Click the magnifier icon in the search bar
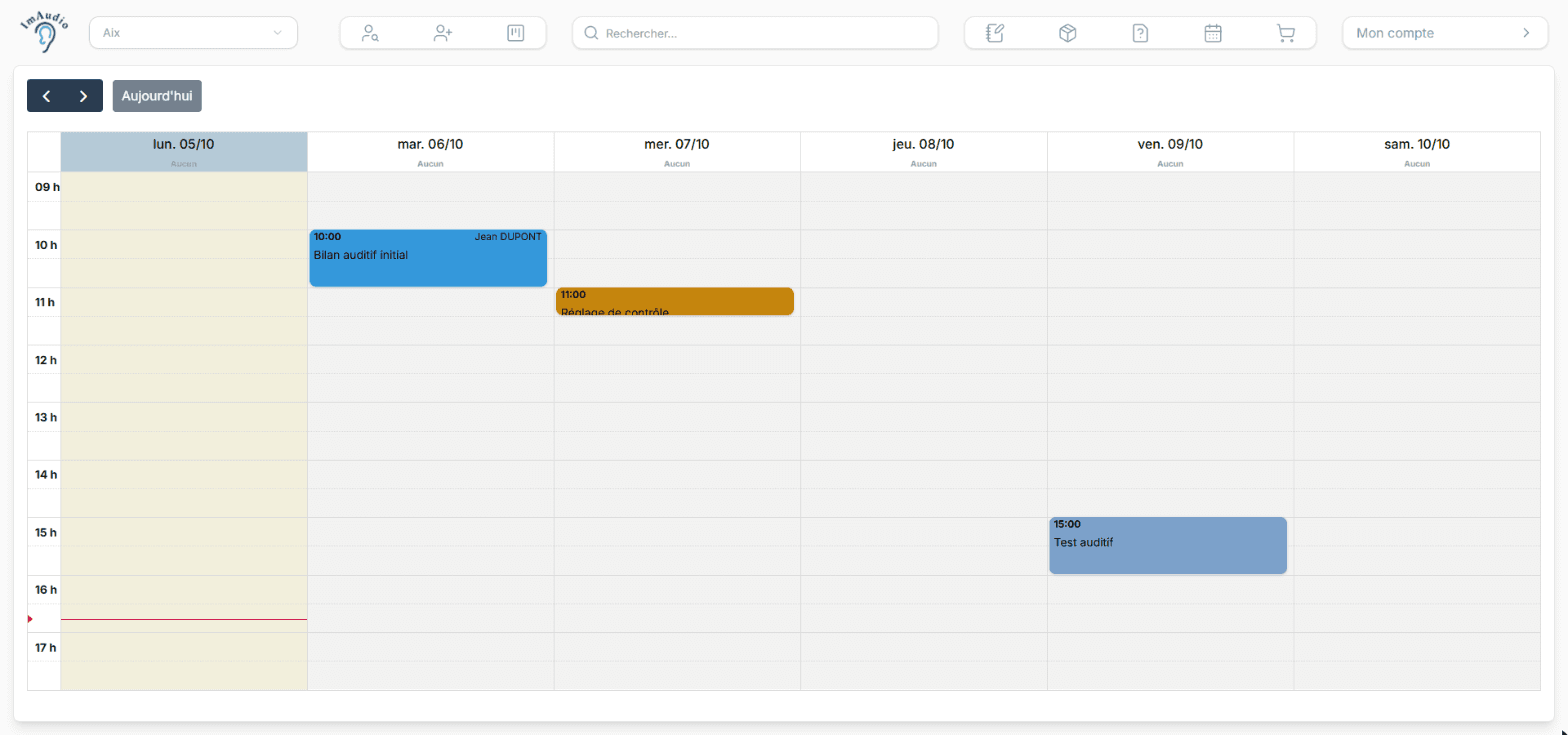1568x735 pixels. [591, 33]
